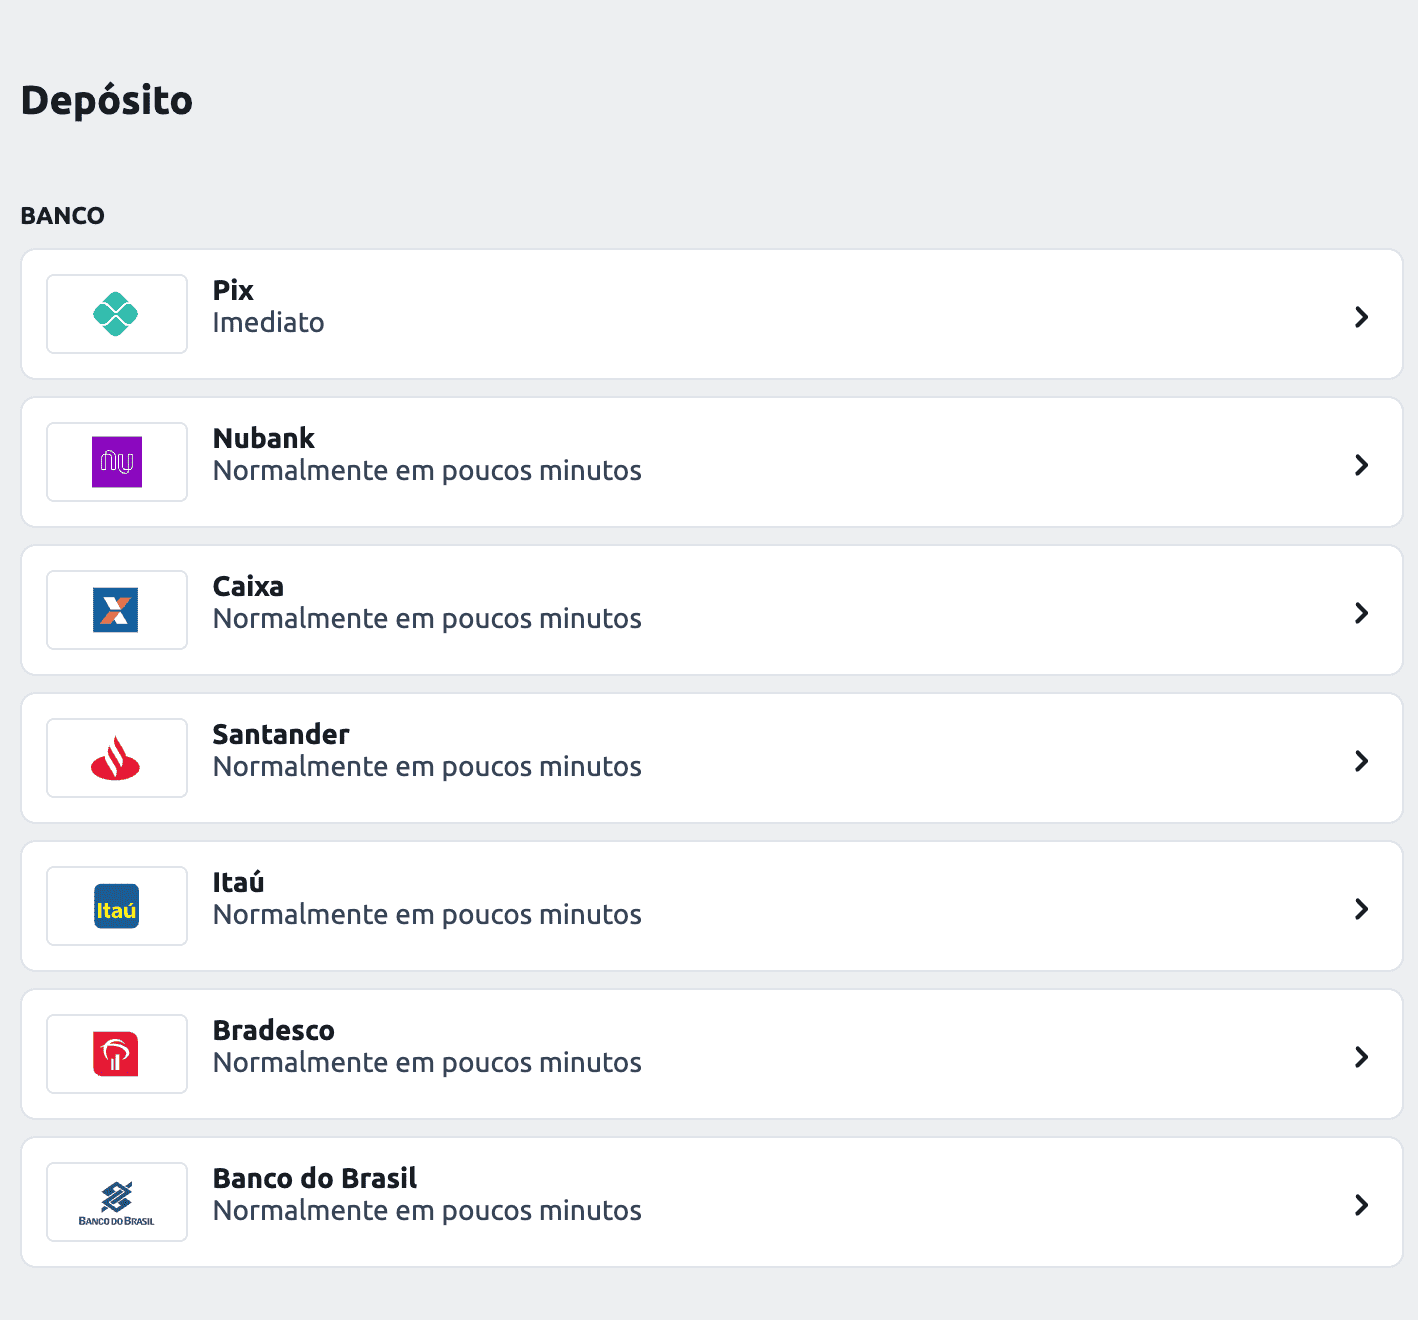1418x1320 pixels.
Task: Click the 'Depósito' page title
Action: 107,101
